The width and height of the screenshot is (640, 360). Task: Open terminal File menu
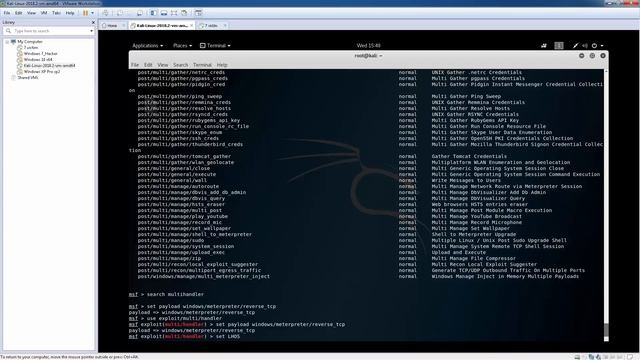(x=135, y=65)
